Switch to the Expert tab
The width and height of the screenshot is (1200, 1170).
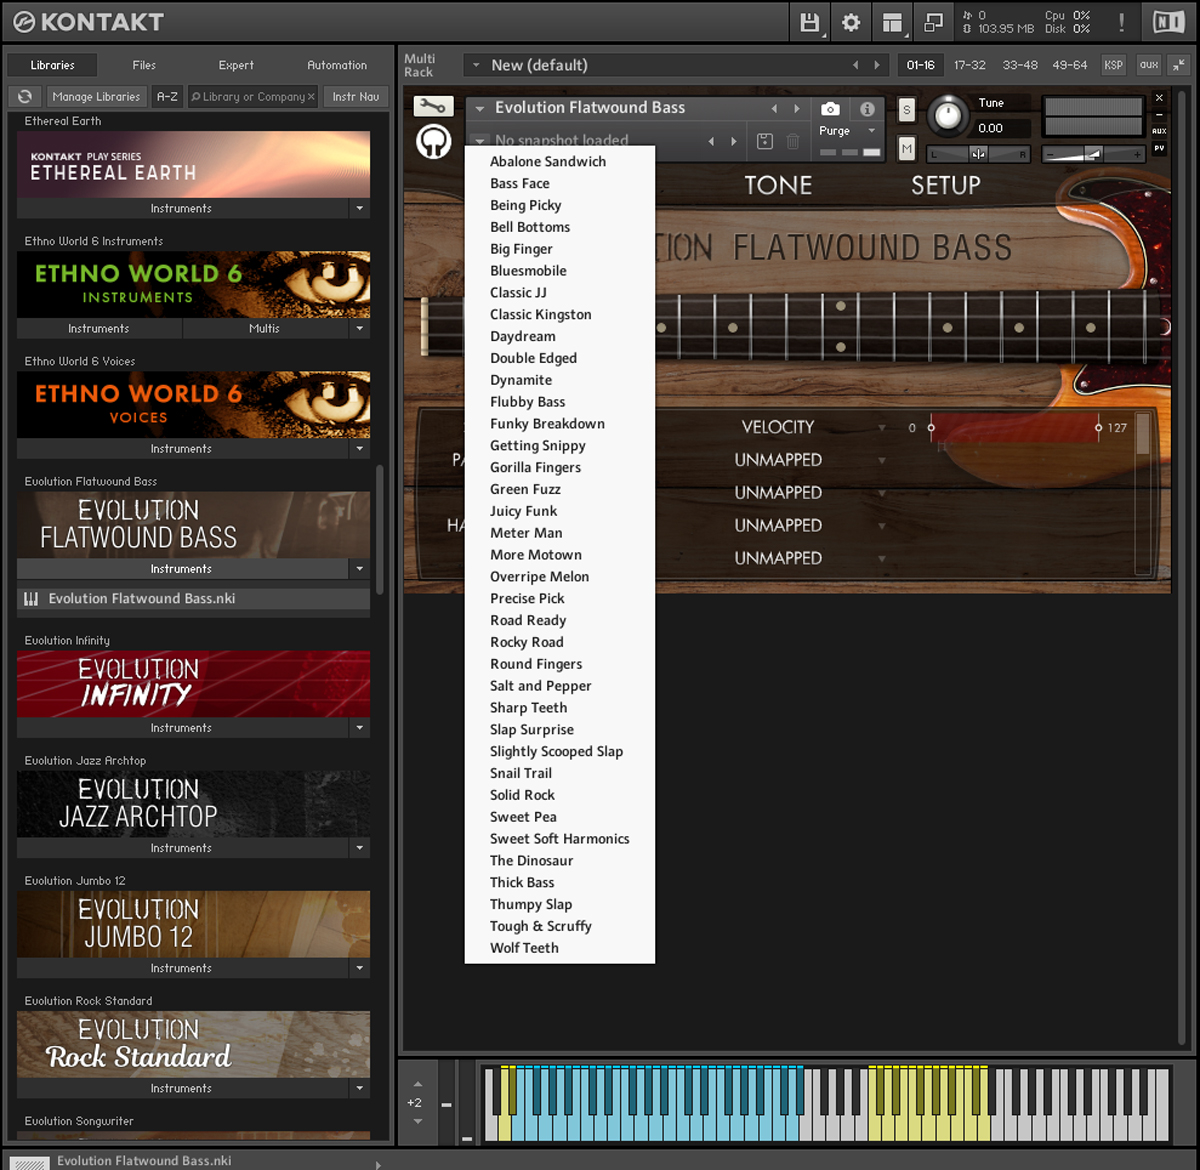point(236,65)
